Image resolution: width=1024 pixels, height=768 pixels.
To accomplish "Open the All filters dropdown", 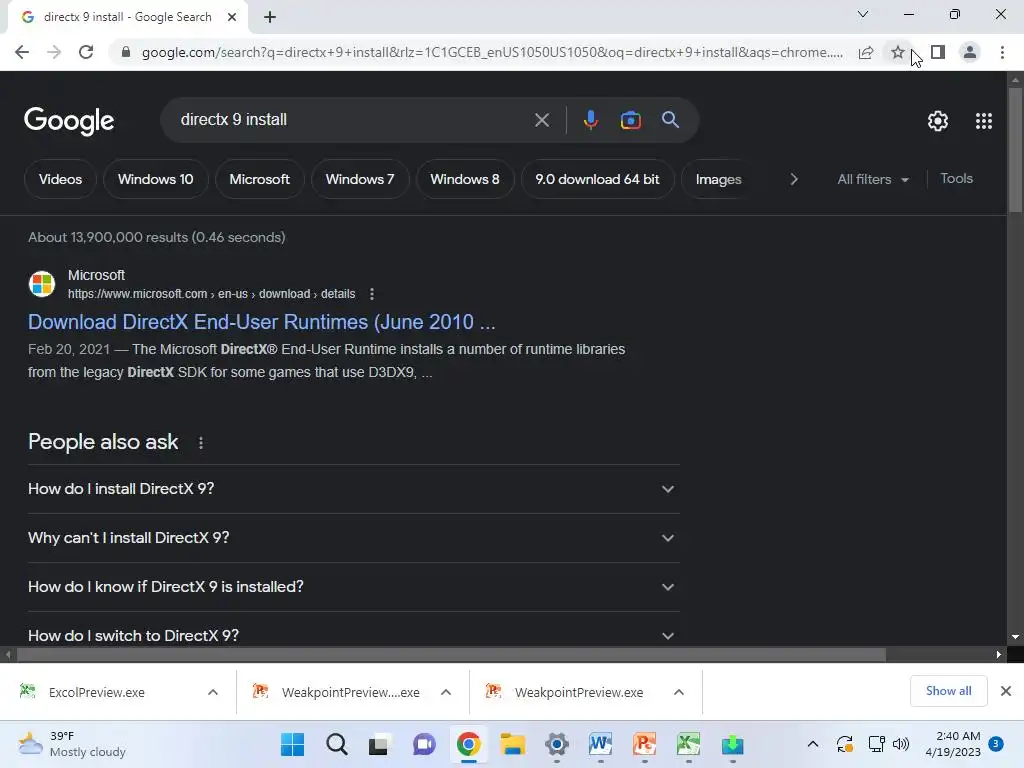I will tap(872, 179).
